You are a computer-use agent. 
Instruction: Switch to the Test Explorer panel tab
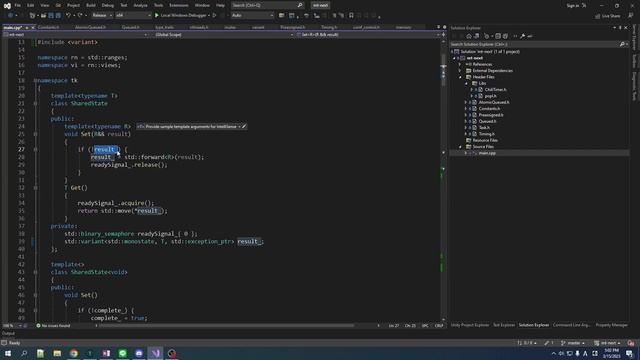[x=504, y=325]
